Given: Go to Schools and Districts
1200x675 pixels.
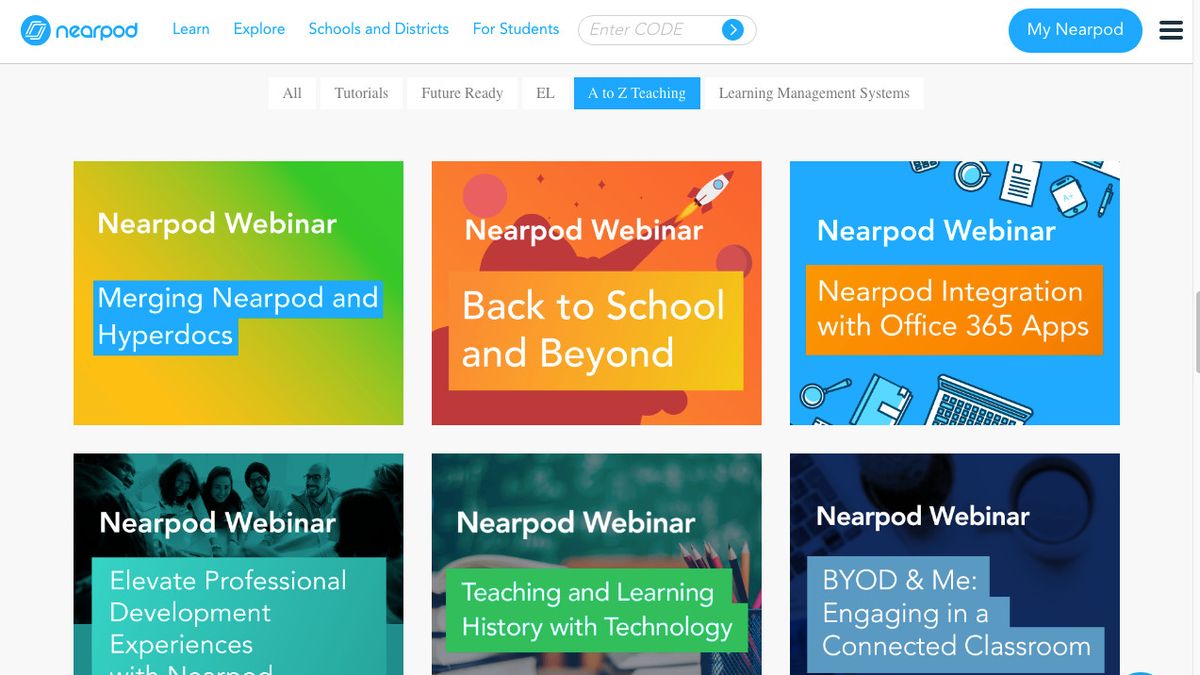Looking at the screenshot, I should [379, 29].
